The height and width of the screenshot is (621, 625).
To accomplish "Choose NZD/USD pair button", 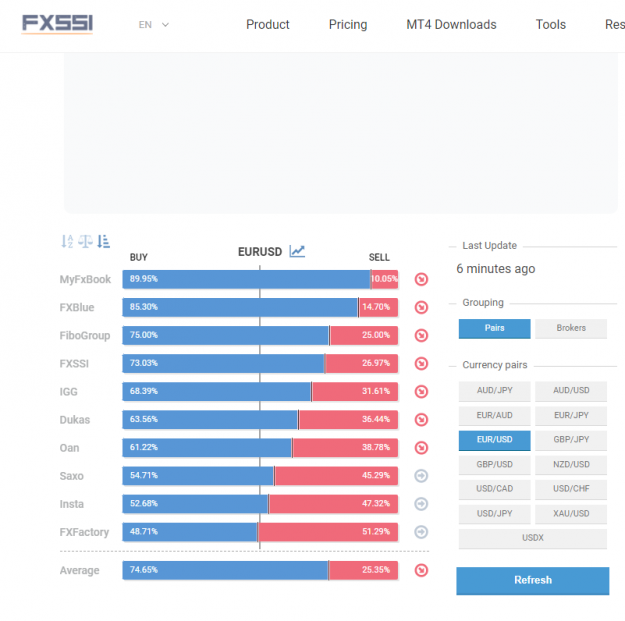I will pyautogui.click(x=571, y=465).
